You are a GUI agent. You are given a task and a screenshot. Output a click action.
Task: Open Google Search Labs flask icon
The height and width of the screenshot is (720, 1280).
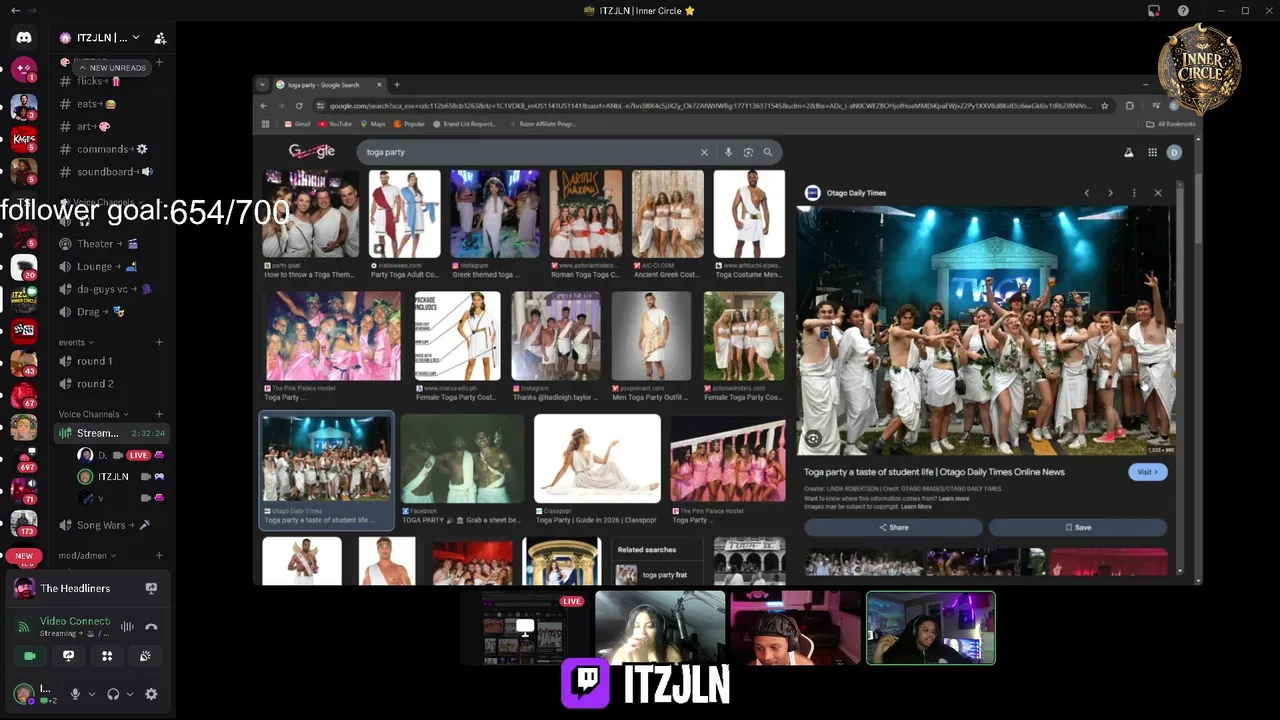coord(1129,152)
